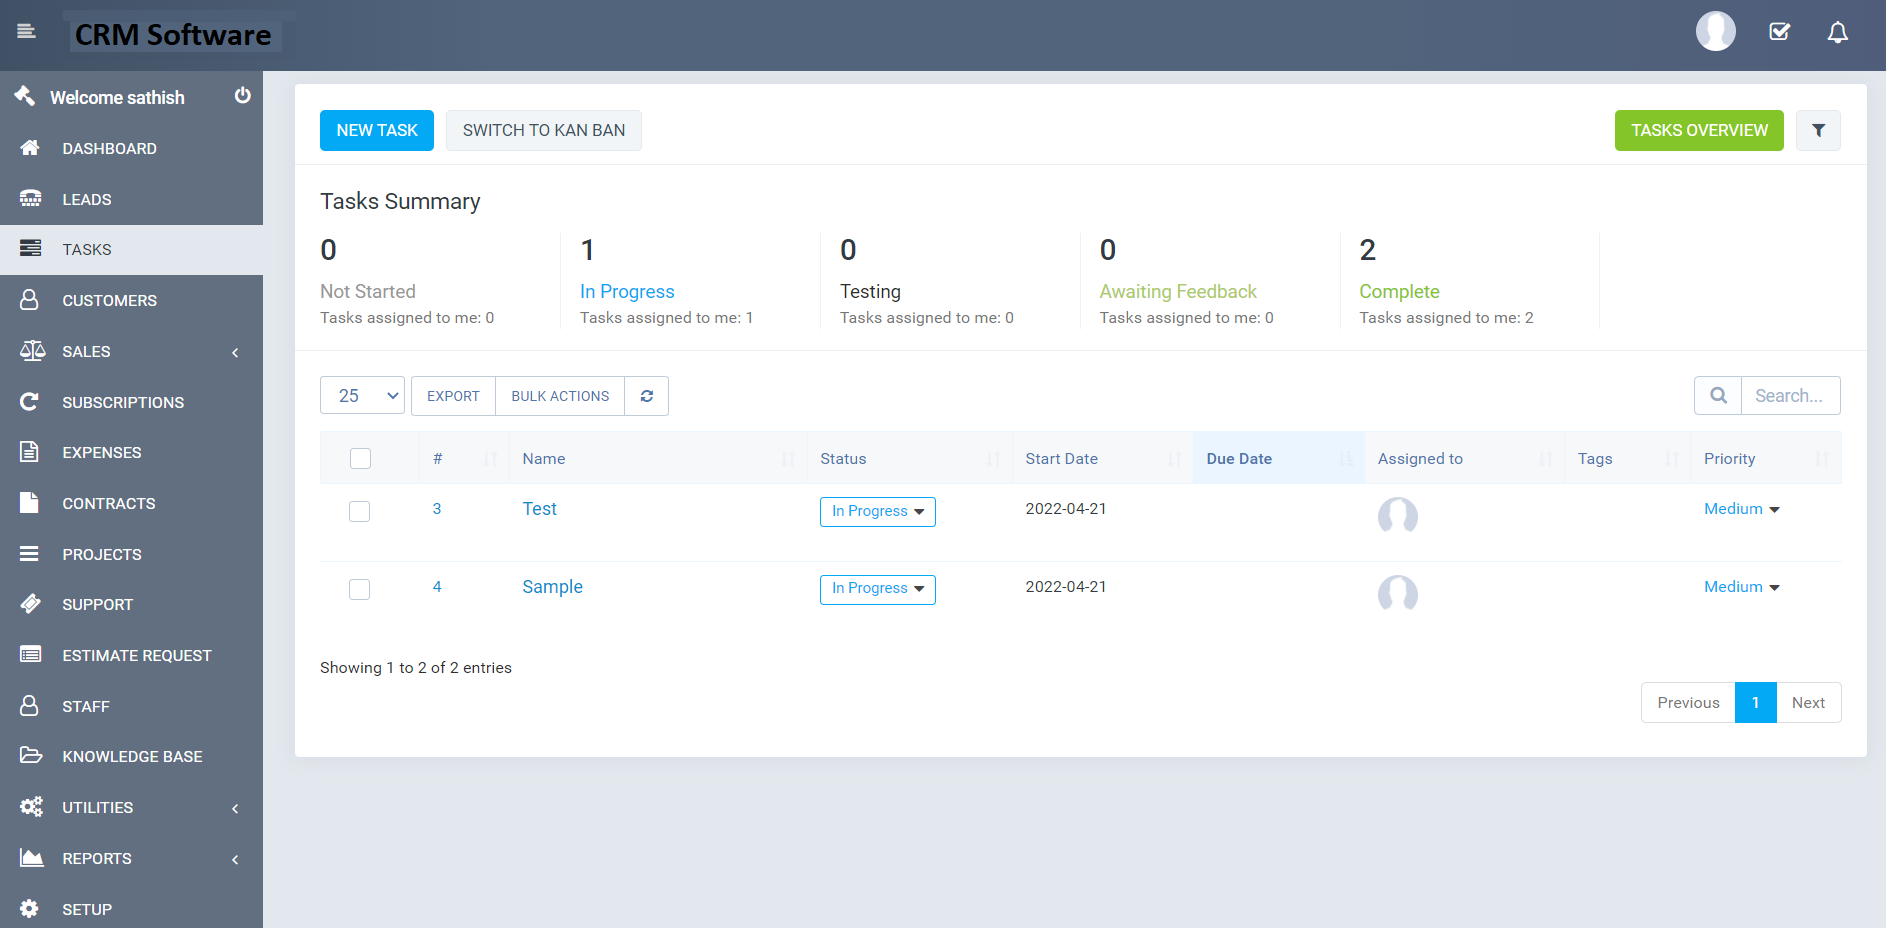Open the status dropdown for Test task
Viewport: 1886px width, 928px height.
[877, 512]
